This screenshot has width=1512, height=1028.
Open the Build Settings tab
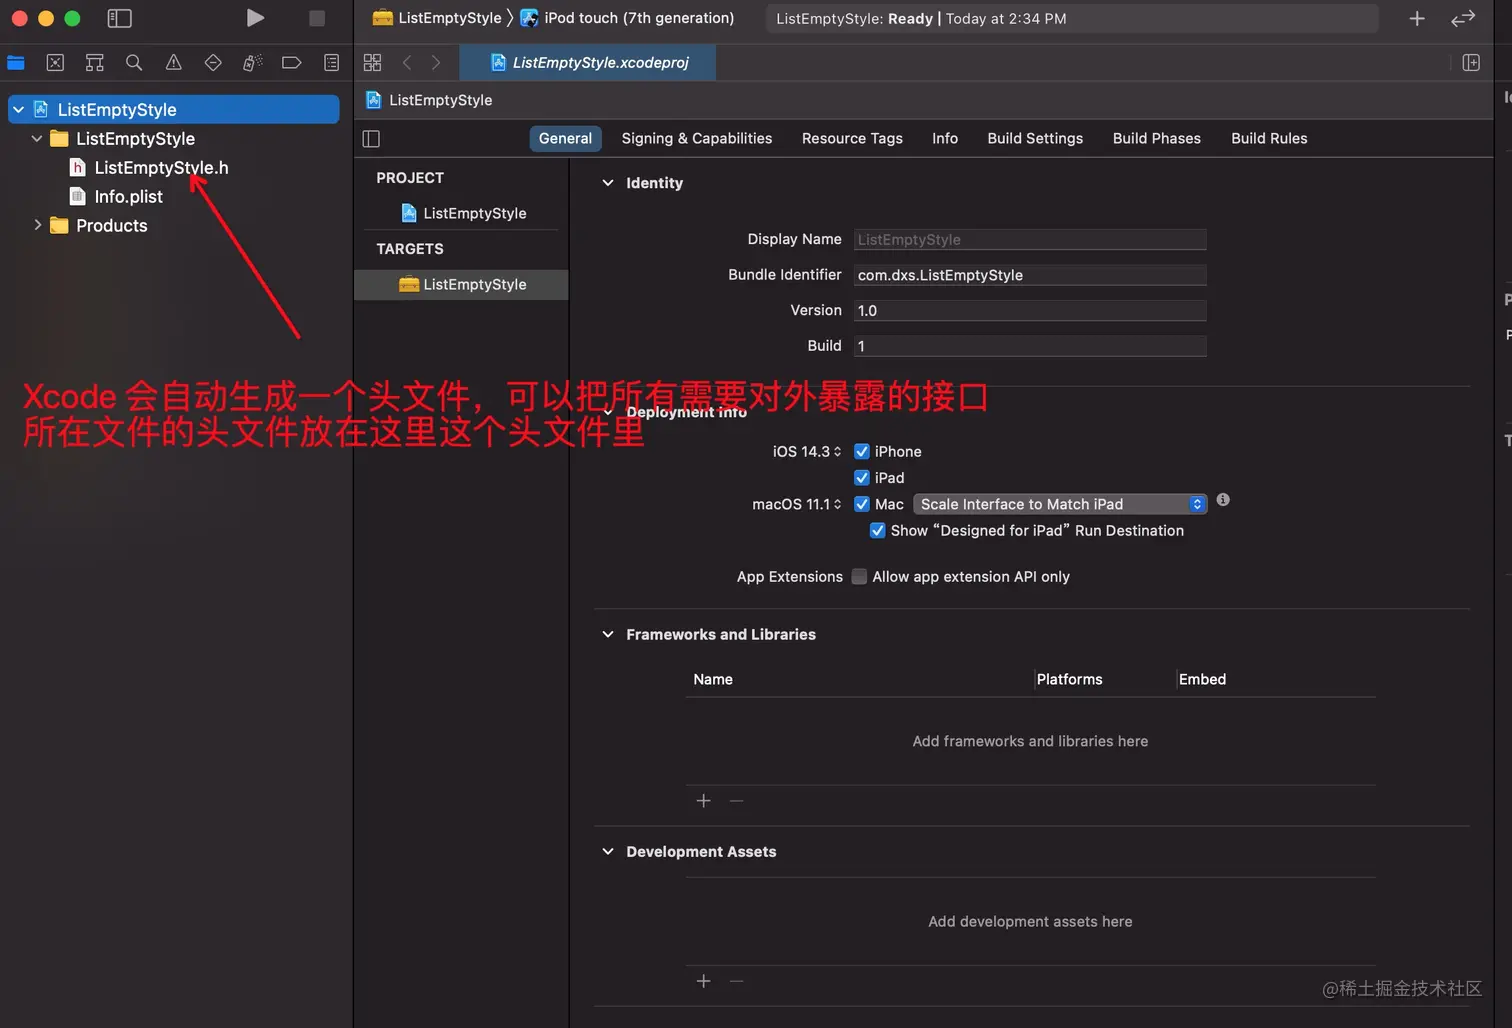(1035, 139)
